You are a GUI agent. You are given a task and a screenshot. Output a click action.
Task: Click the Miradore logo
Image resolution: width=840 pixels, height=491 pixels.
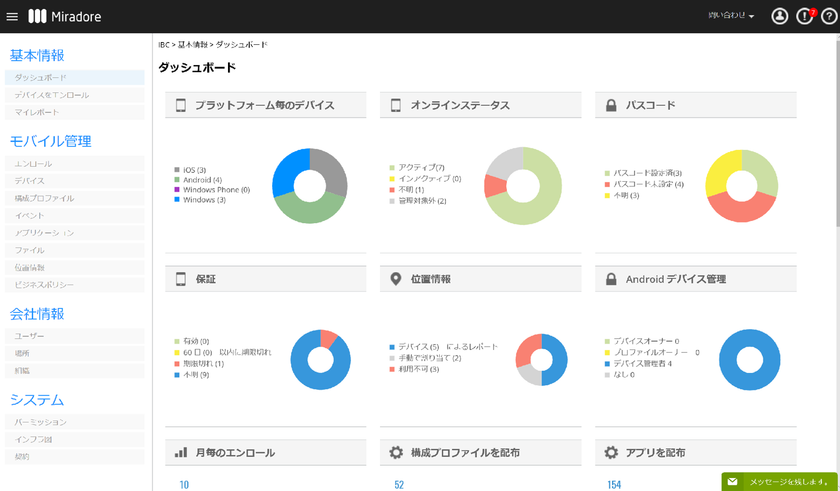coord(65,17)
